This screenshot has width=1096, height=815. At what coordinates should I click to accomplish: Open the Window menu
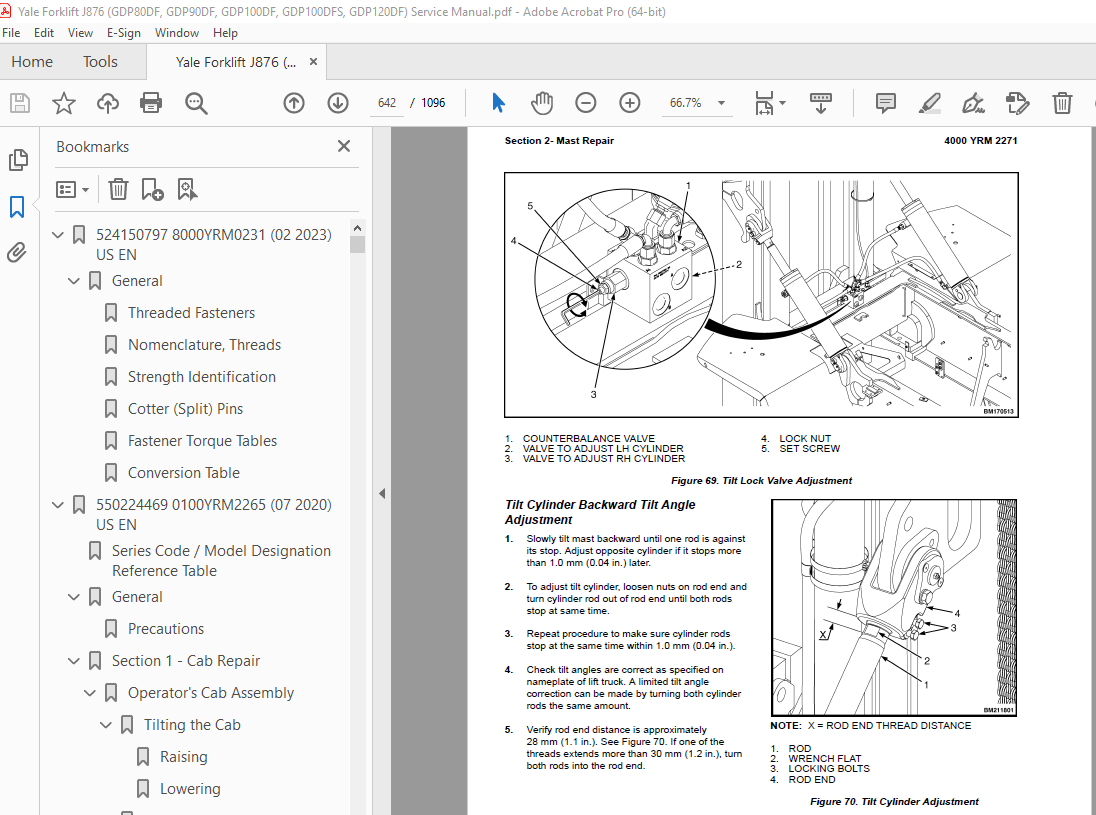[177, 33]
